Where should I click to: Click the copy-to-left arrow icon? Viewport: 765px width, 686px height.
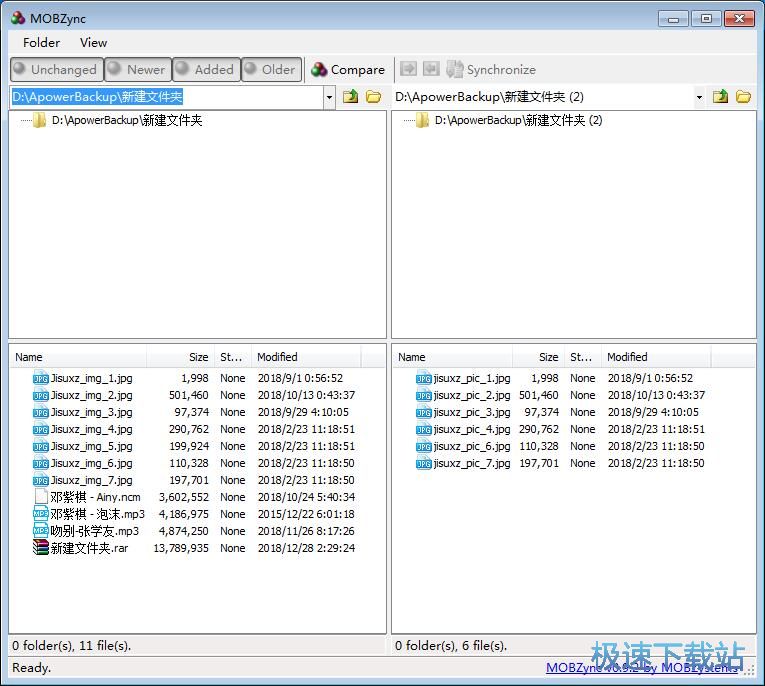pos(431,69)
